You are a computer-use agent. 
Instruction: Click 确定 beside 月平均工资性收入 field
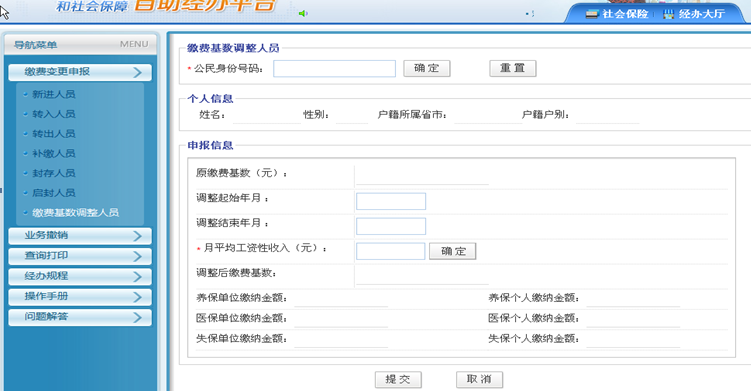tap(453, 251)
